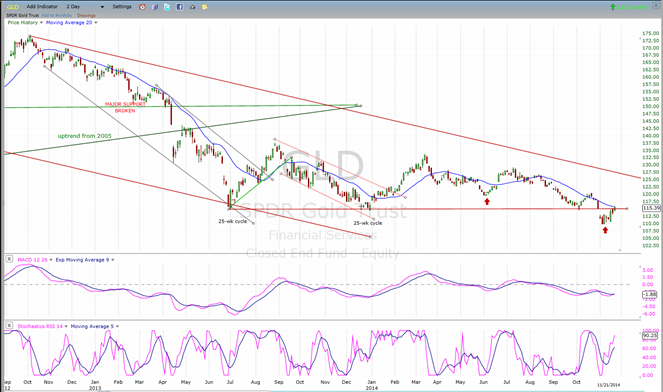The image size is (663, 392).
Task: Click the red target icon in toolbar
Action: click(142, 7)
